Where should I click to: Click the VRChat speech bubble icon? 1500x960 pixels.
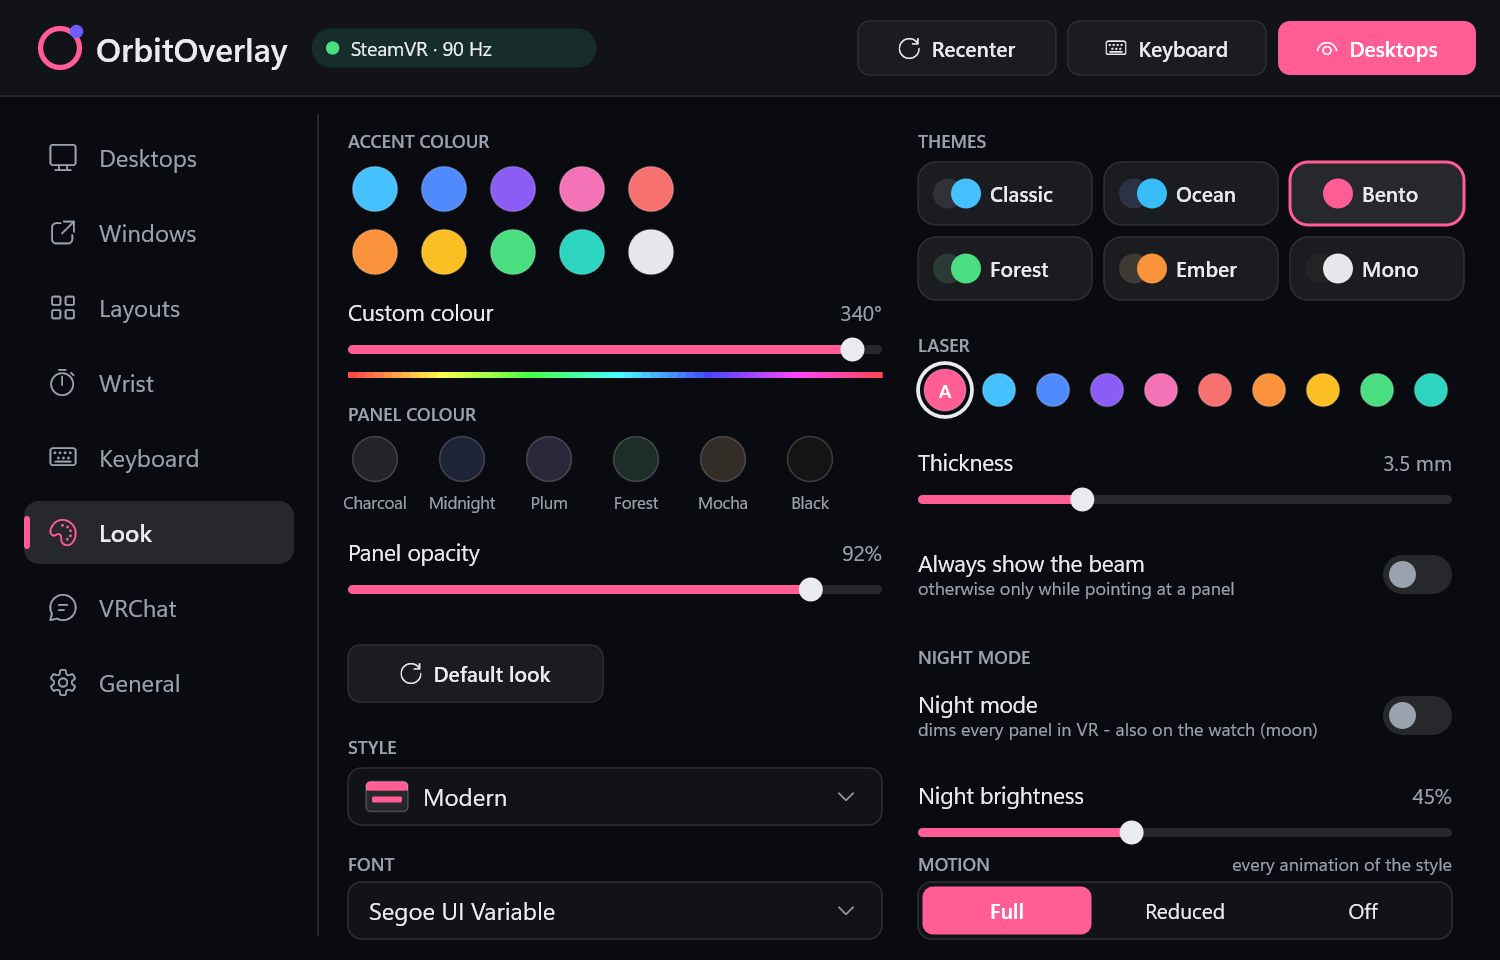coord(63,608)
